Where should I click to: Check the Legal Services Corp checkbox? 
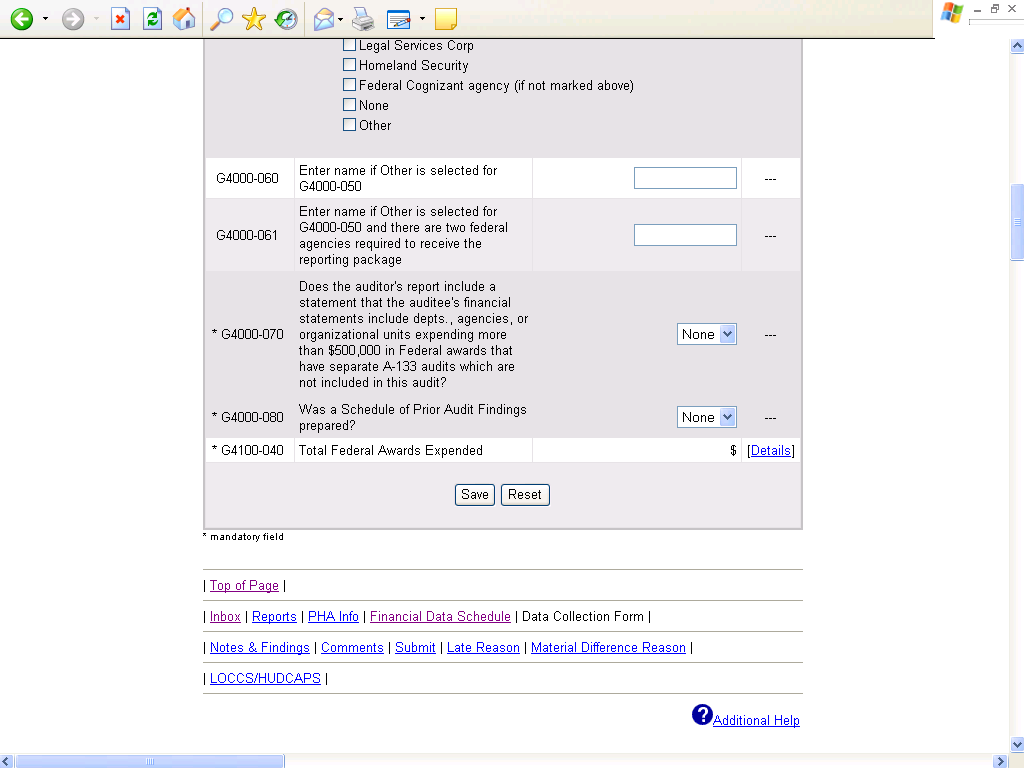[x=349, y=45]
